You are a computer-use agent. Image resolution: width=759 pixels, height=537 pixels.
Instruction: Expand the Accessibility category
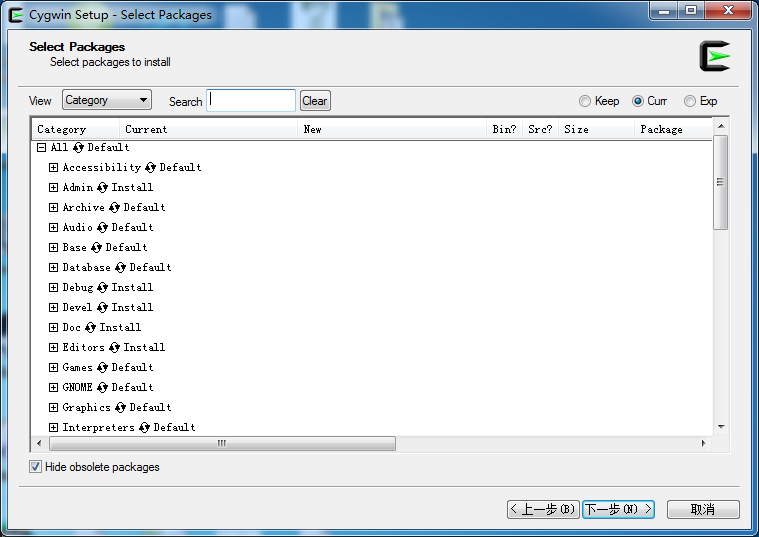[x=53, y=168]
